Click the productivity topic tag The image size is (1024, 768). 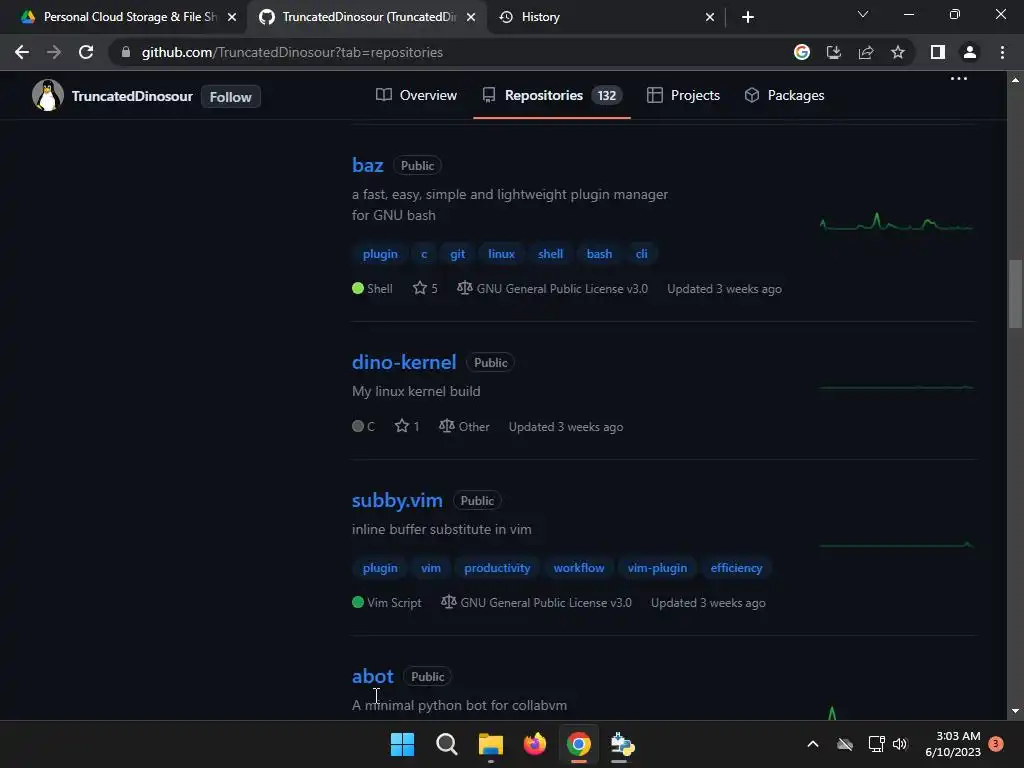[497, 568]
